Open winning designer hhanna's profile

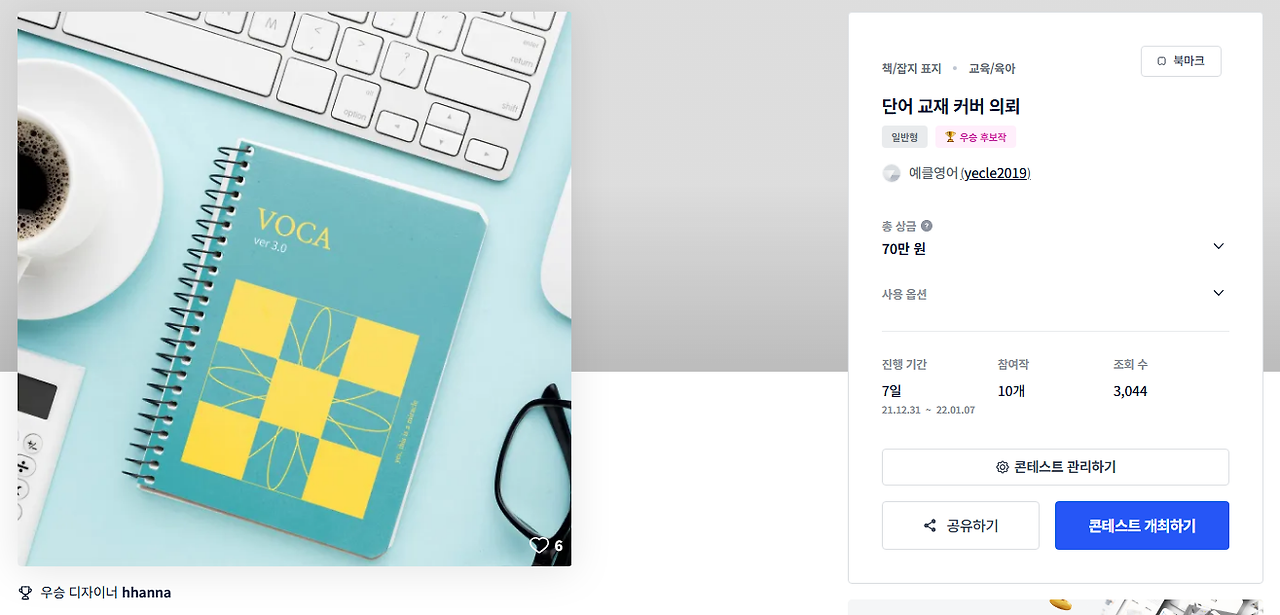click(146, 592)
